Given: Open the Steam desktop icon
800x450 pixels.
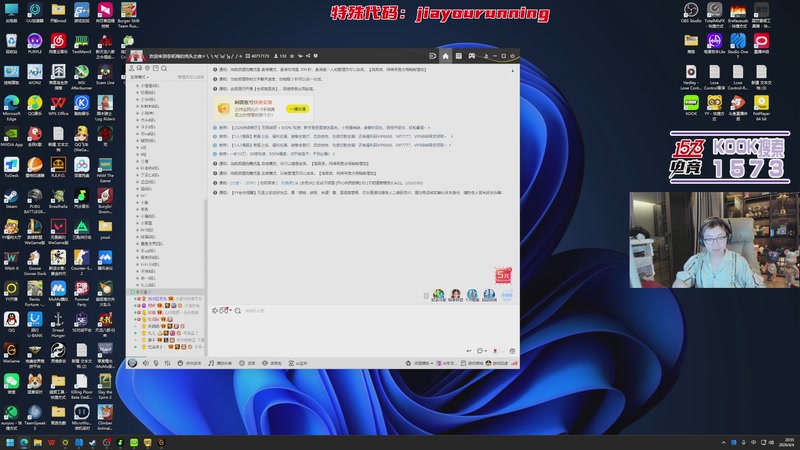Looking at the screenshot, I should [x=11, y=199].
